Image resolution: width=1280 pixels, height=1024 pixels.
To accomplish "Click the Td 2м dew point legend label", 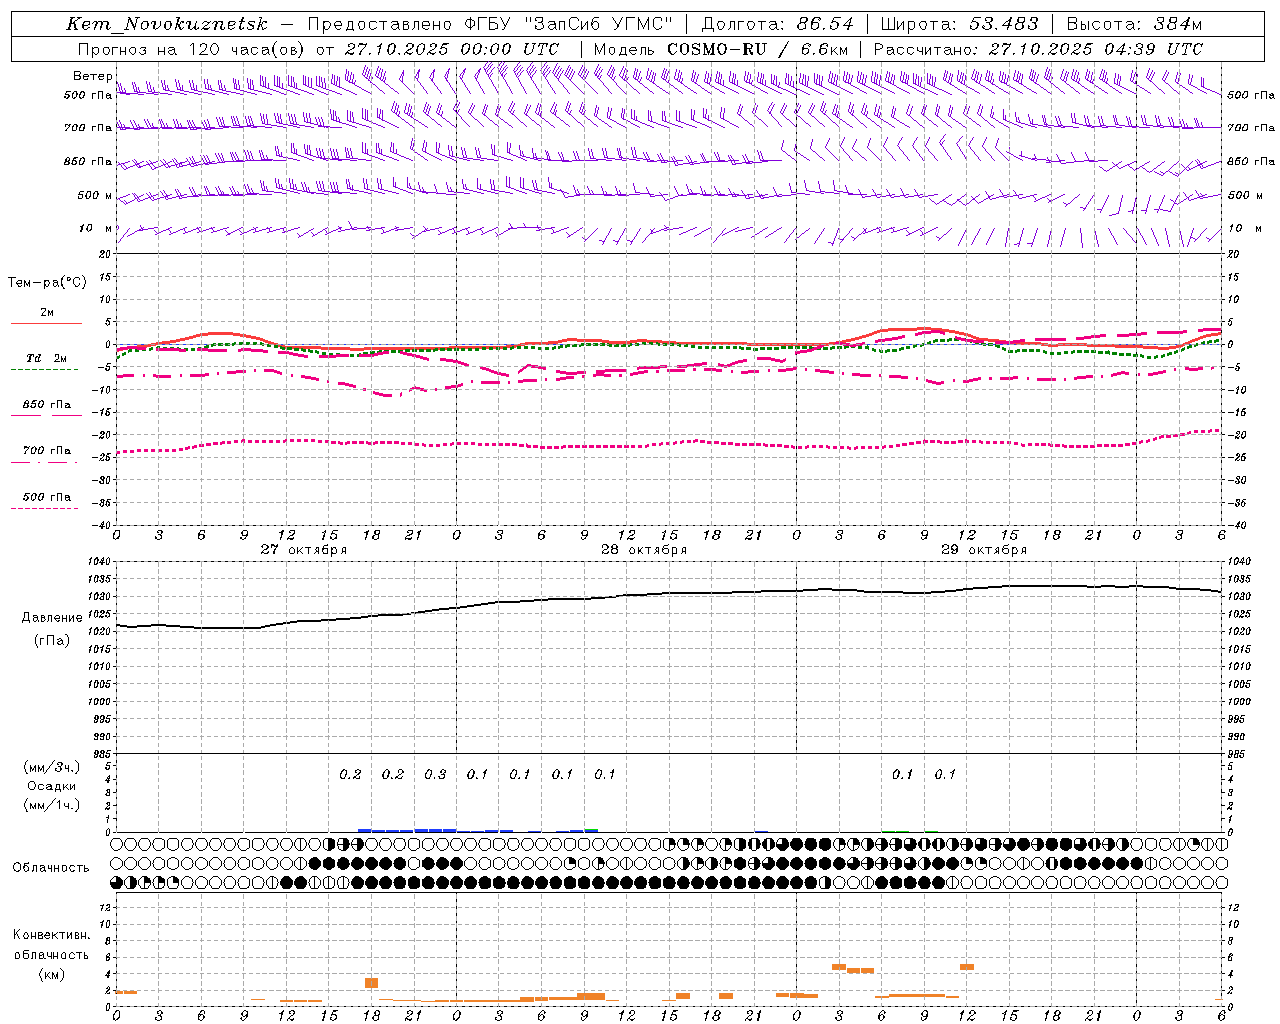I will [x=46, y=358].
